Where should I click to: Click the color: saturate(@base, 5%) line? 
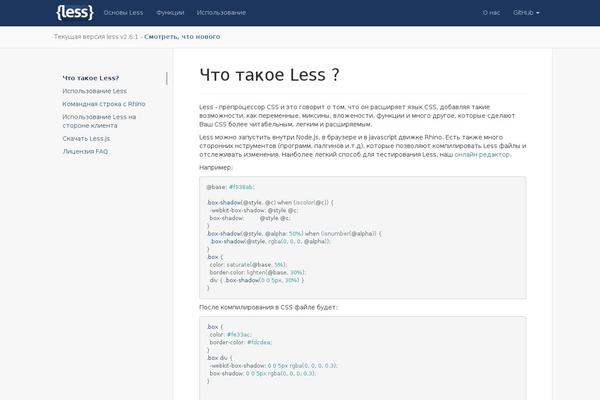tap(248, 265)
